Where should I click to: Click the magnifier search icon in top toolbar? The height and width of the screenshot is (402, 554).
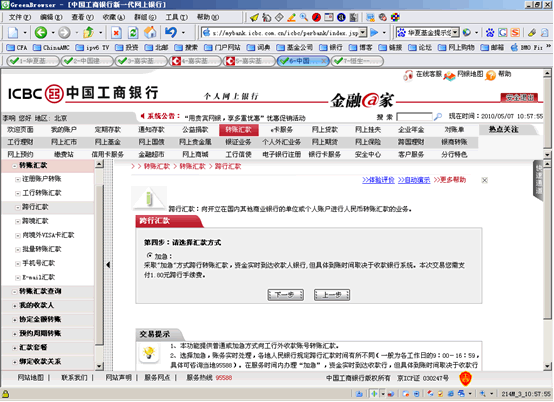click(x=304, y=17)
